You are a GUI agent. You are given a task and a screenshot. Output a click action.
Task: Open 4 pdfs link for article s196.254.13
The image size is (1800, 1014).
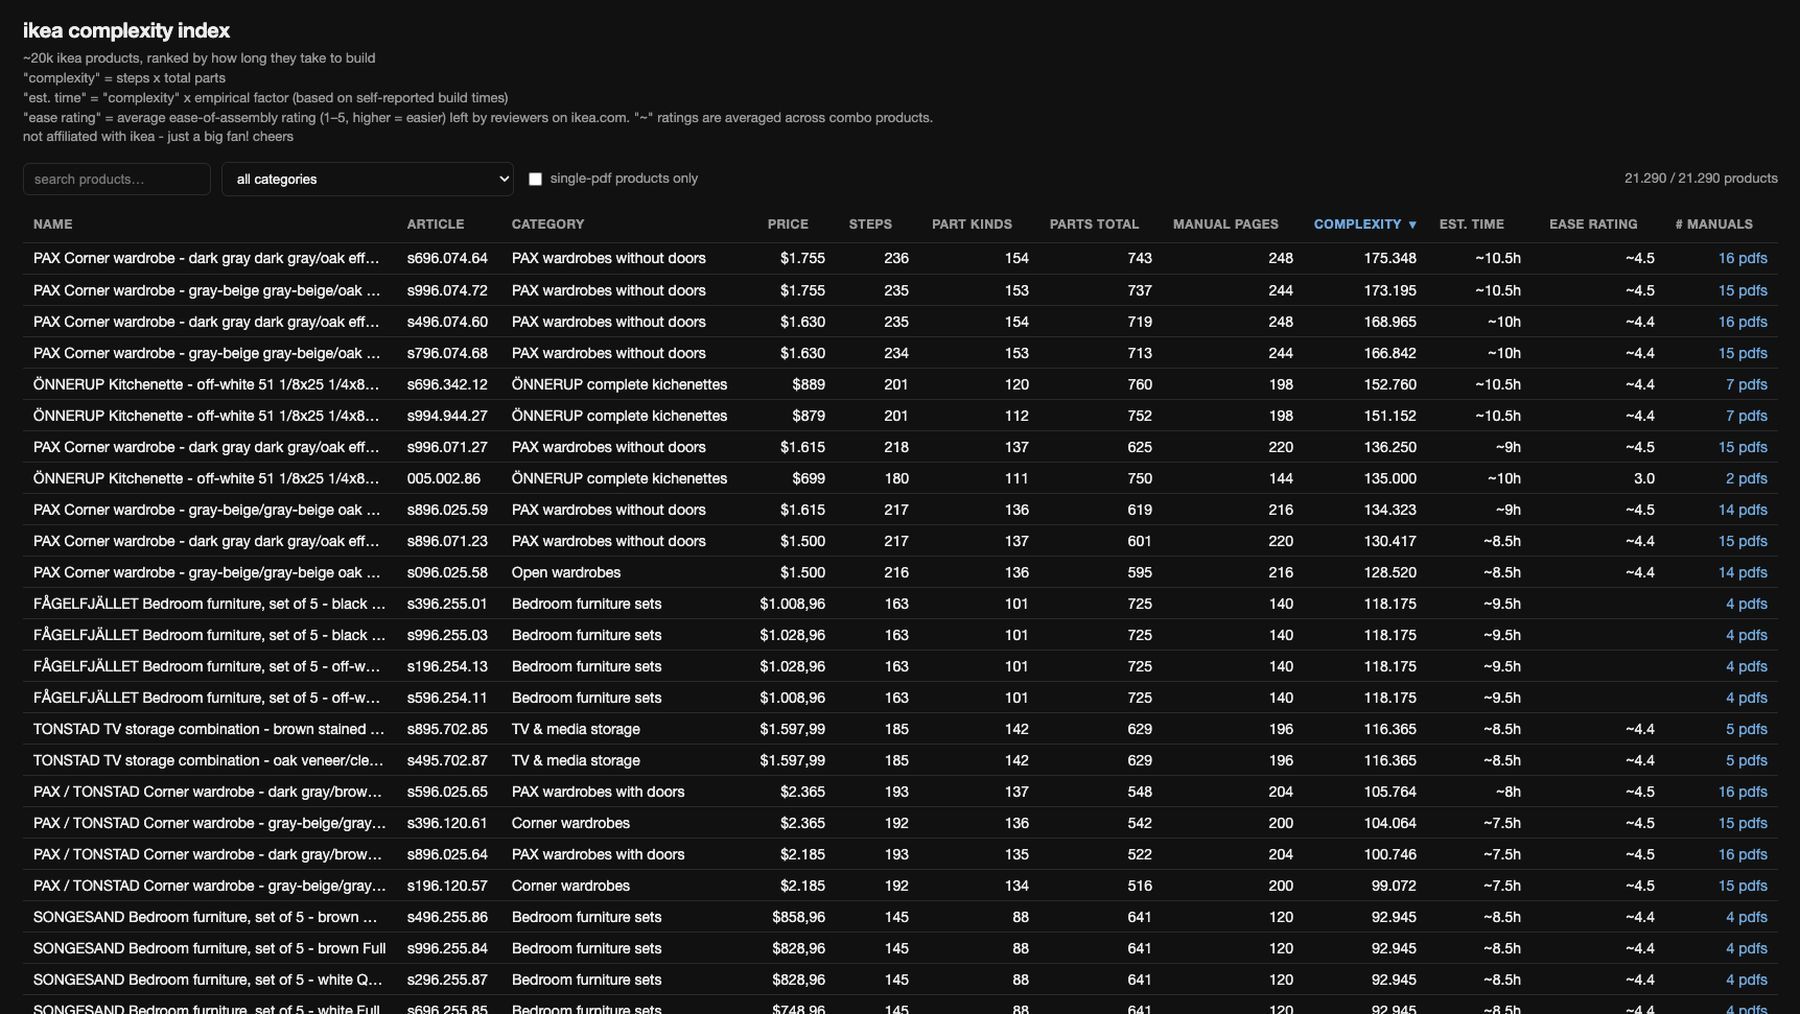pos(1746,666)
